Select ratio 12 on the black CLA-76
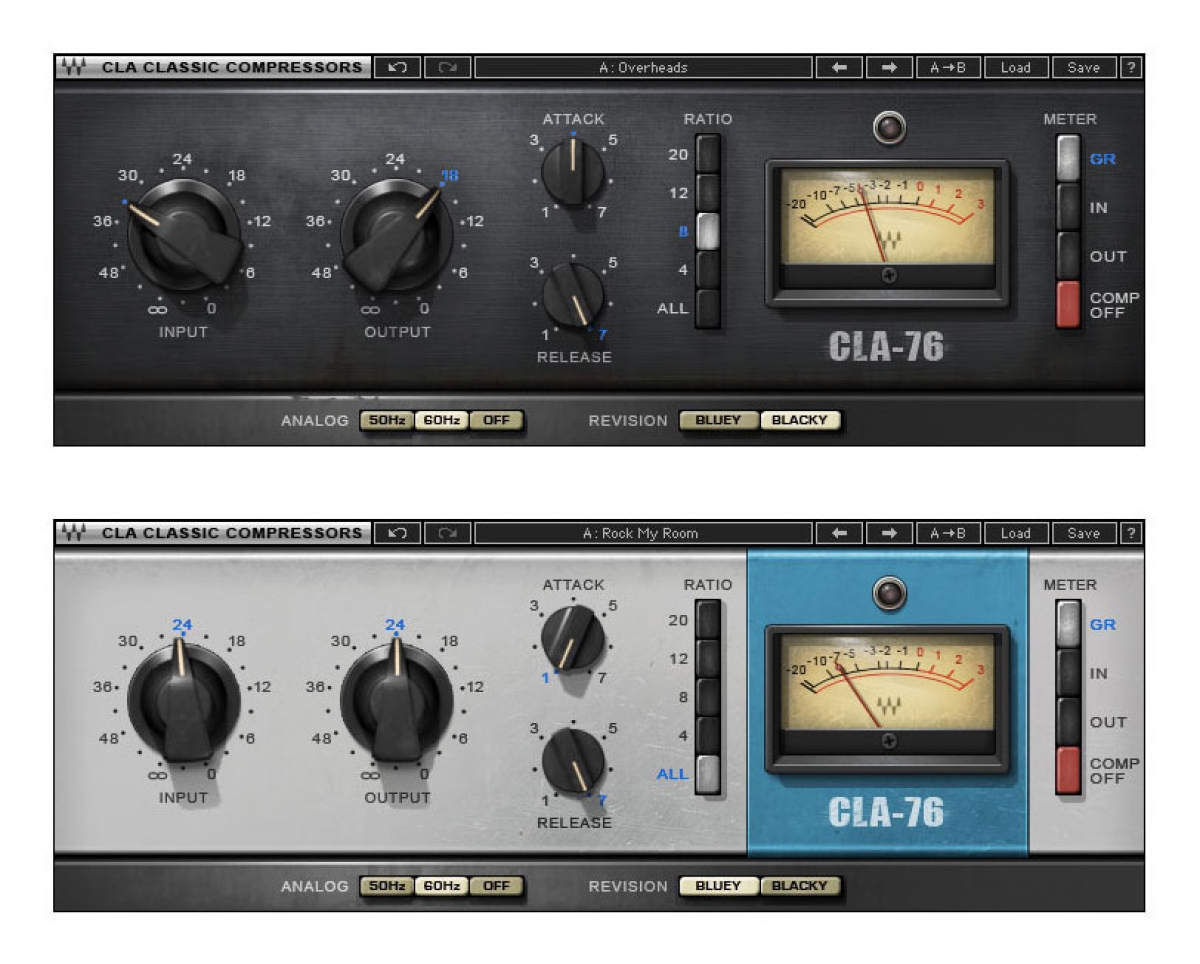 click(x=708, y=192)
